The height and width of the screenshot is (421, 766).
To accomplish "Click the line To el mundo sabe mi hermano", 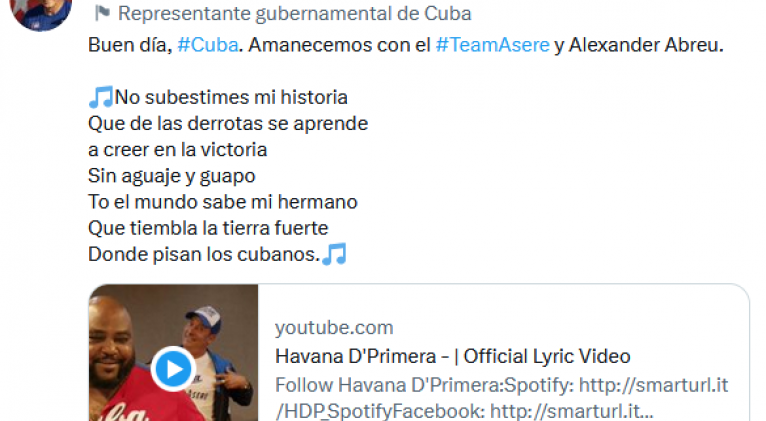I will (x=223, y=202).
